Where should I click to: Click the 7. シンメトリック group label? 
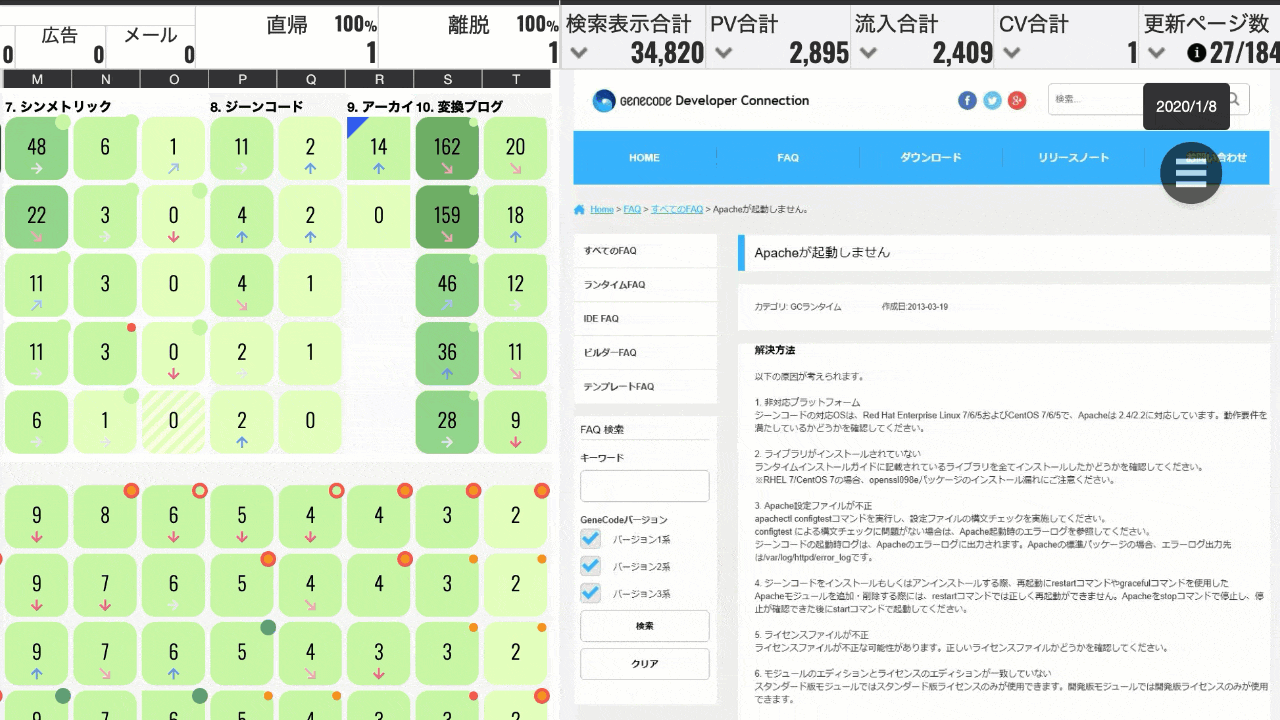58,106
